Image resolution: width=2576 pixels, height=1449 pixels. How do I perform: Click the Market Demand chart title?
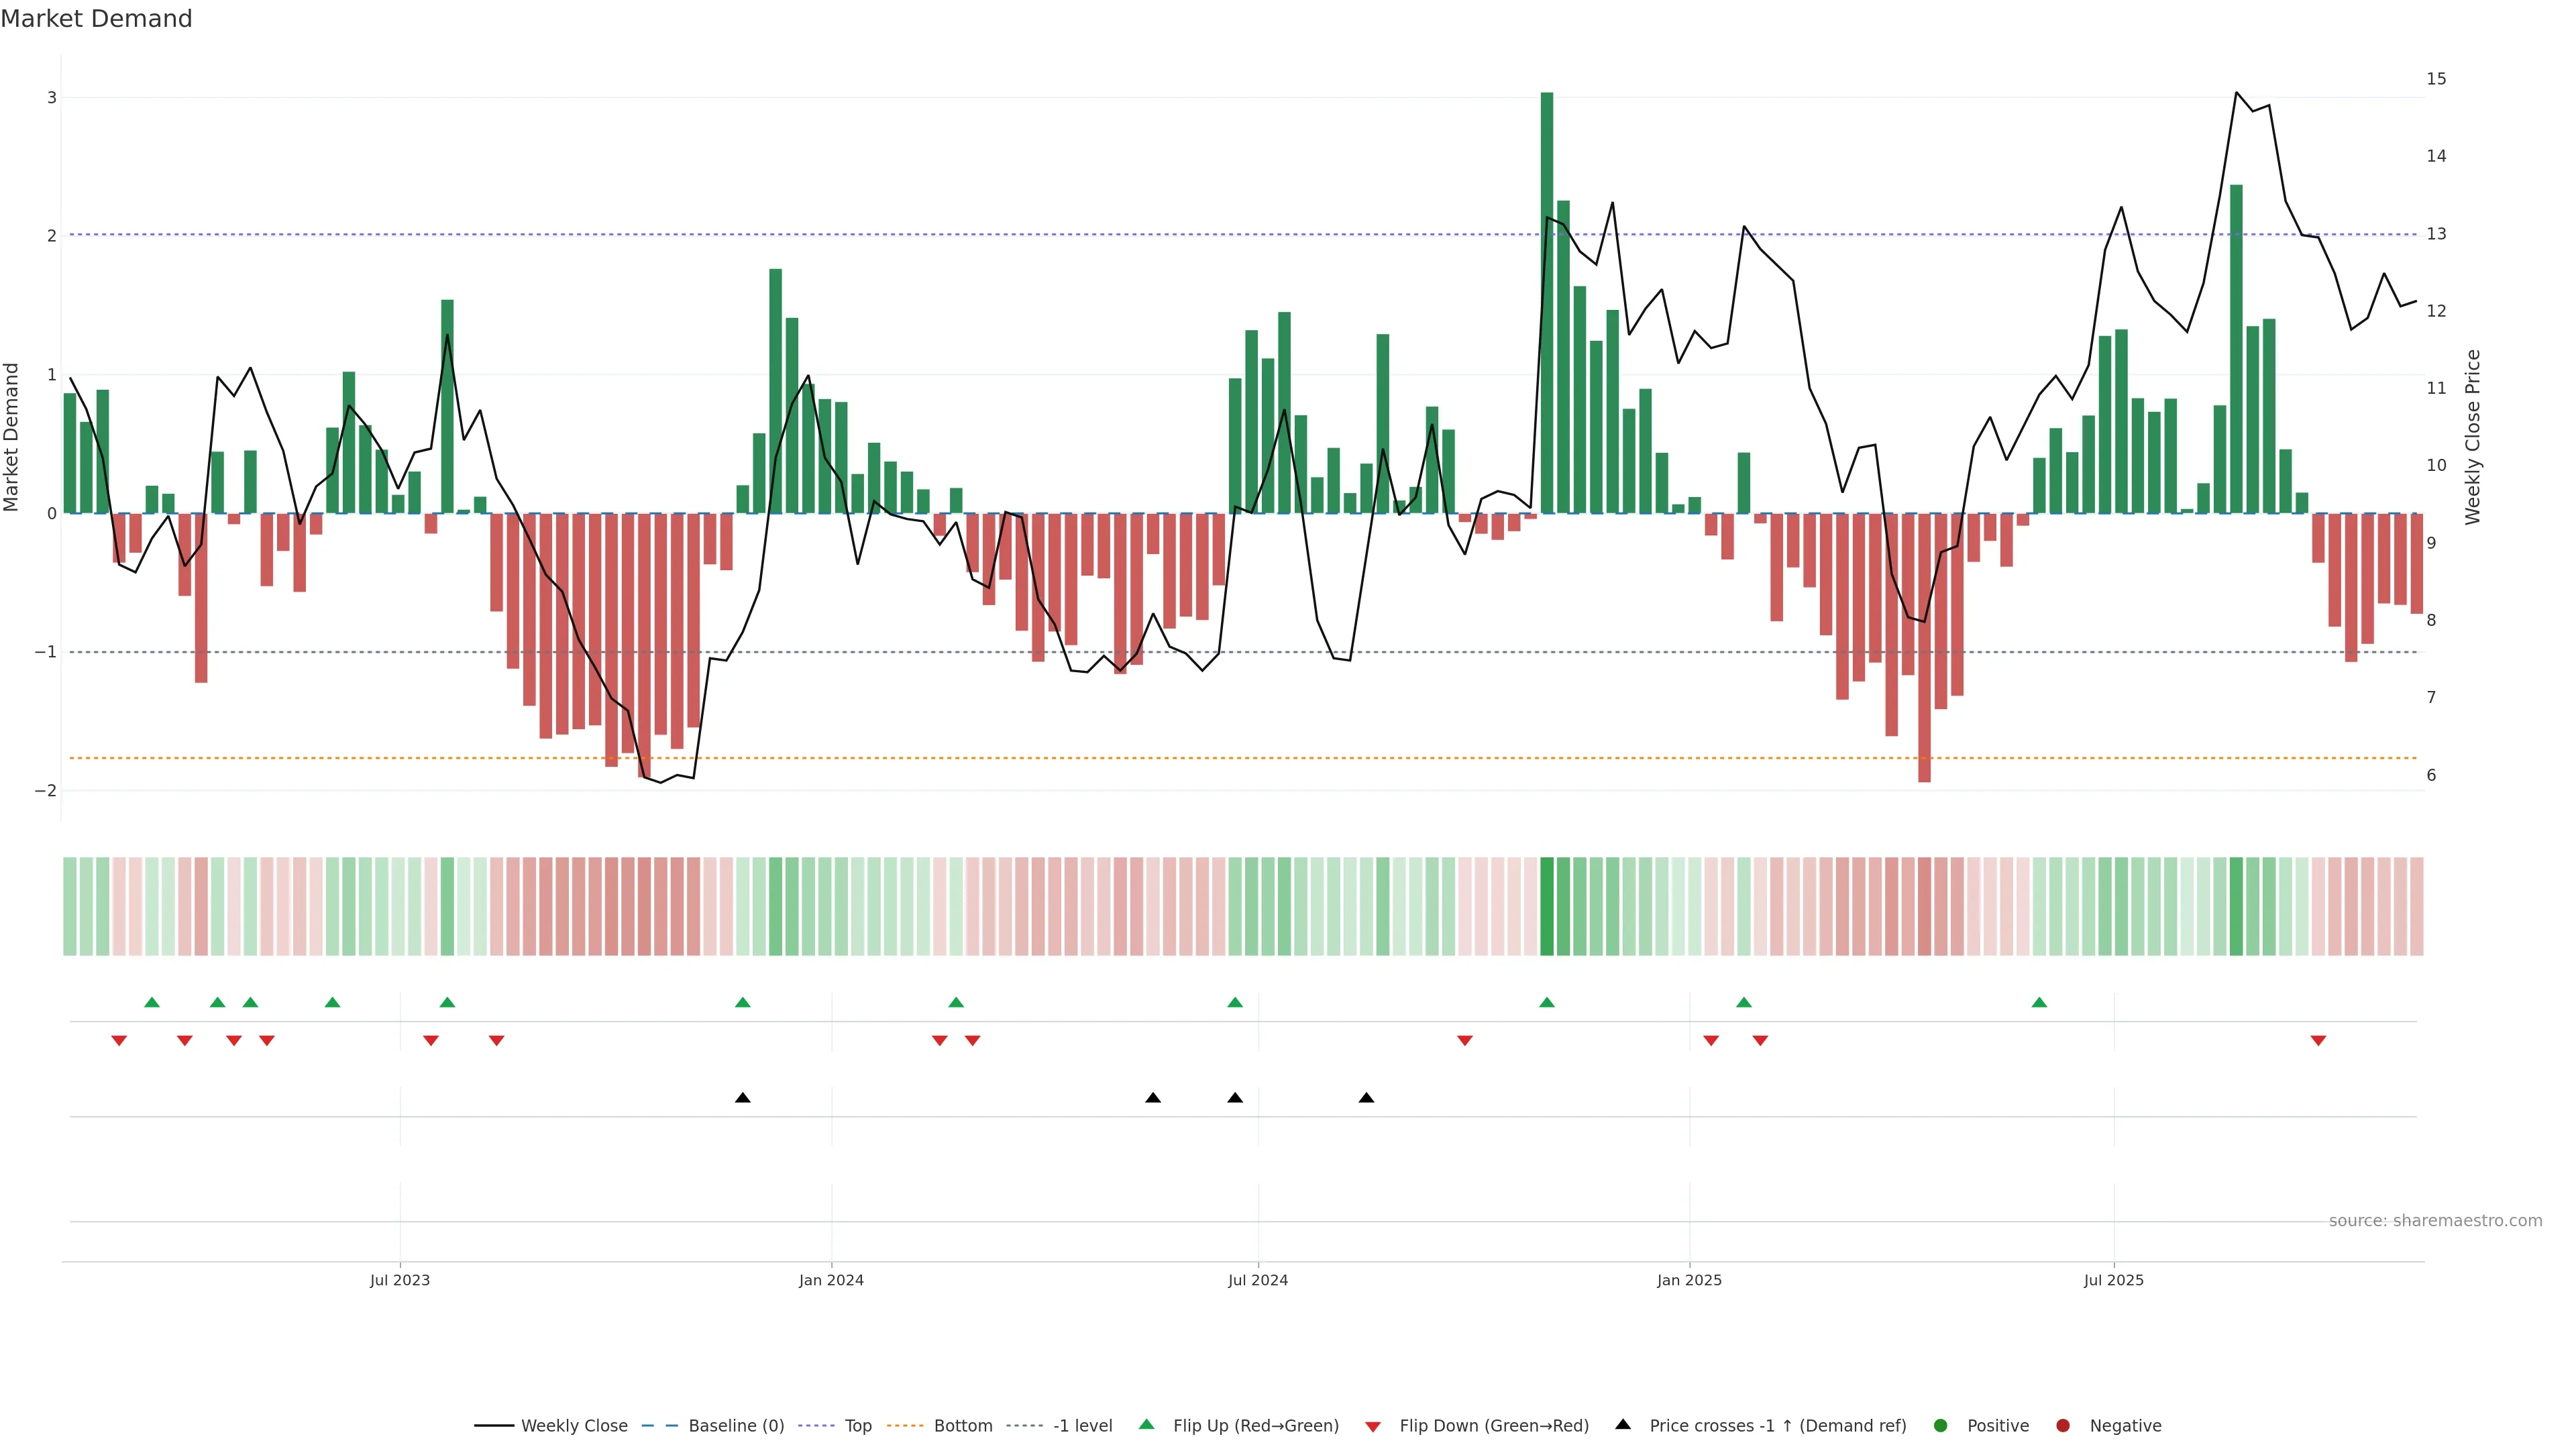click(x=96, y=19)
